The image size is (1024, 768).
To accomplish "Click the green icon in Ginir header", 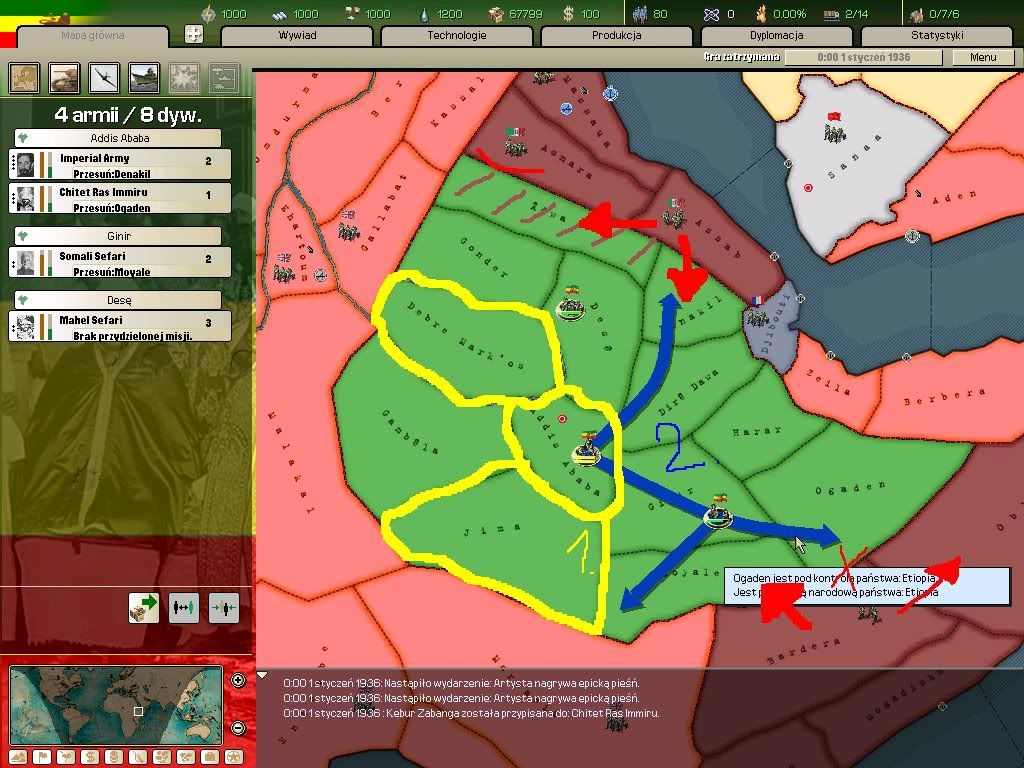I will (x=23, y=236).
